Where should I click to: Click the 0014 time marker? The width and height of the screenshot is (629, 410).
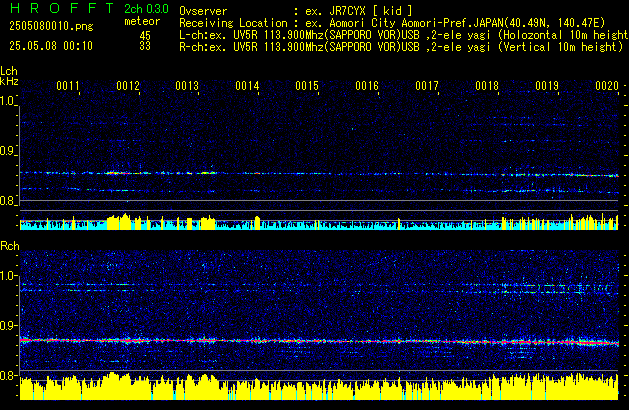coord(247,86)
